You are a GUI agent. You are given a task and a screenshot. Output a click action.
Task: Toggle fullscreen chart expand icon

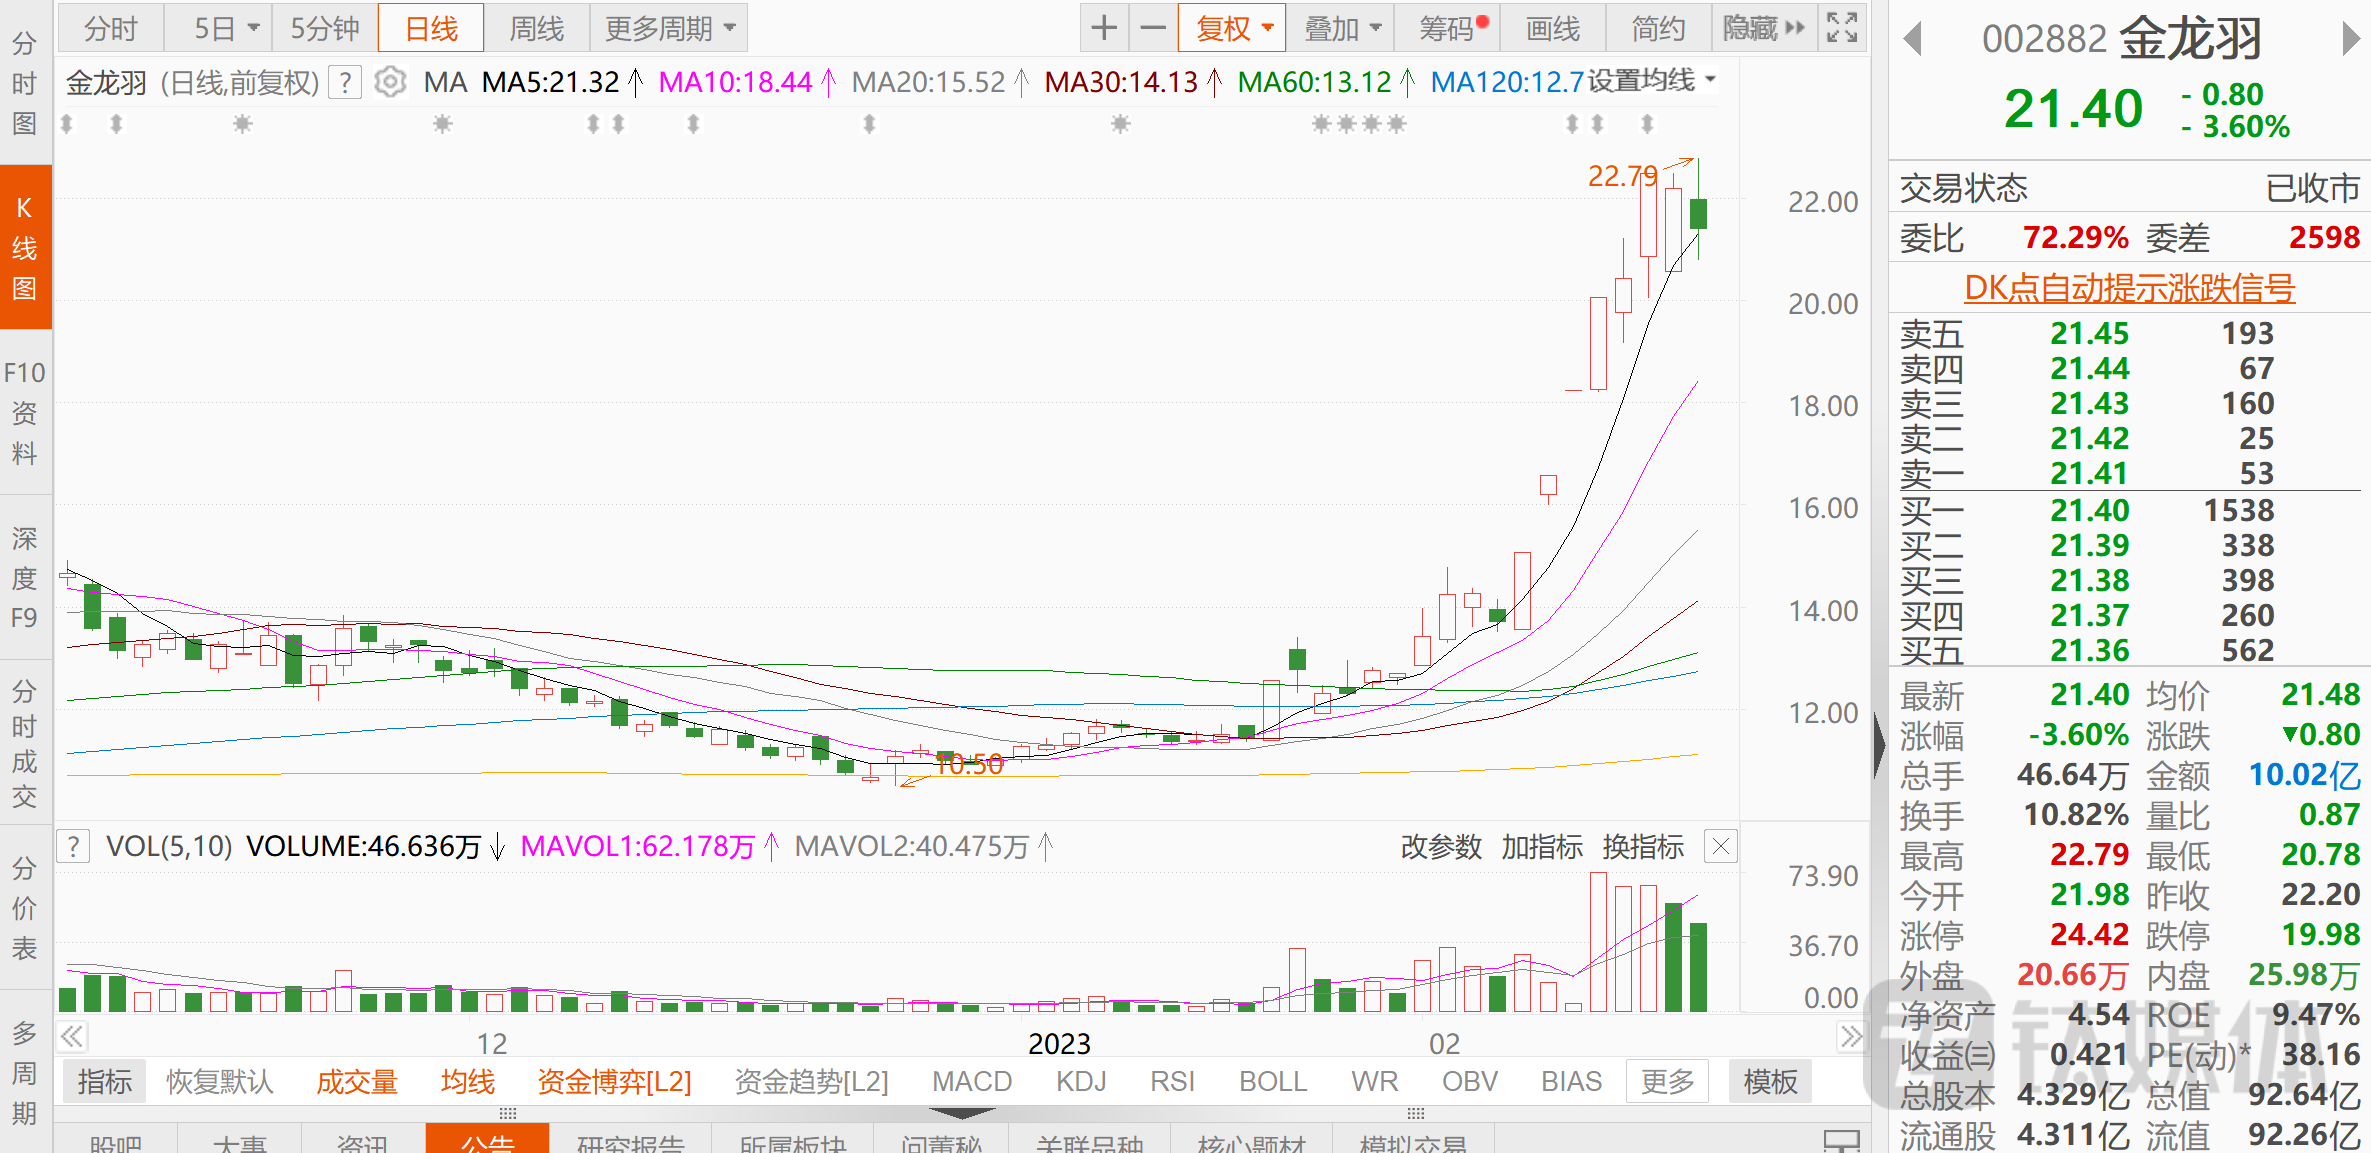(1841, 28)
